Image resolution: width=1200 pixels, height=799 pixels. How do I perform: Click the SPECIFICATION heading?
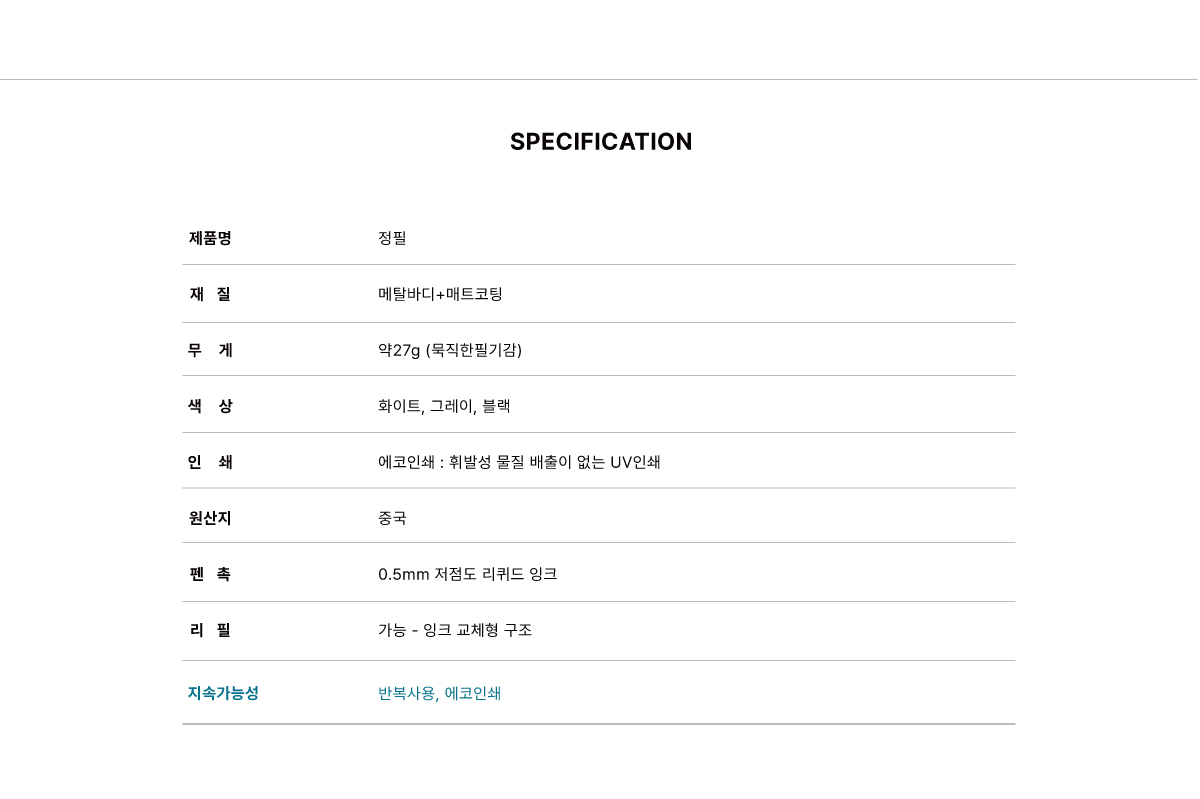(601, 142)
